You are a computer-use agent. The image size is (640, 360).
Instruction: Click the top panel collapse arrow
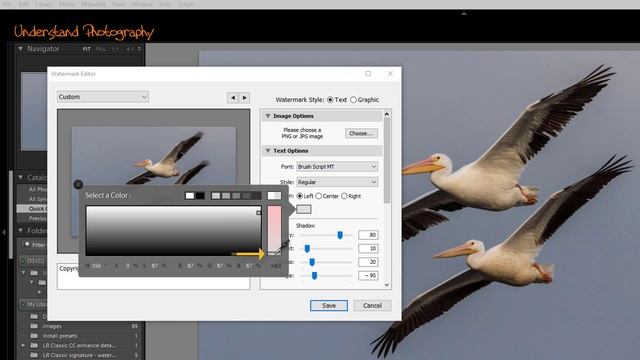[464, 13]
